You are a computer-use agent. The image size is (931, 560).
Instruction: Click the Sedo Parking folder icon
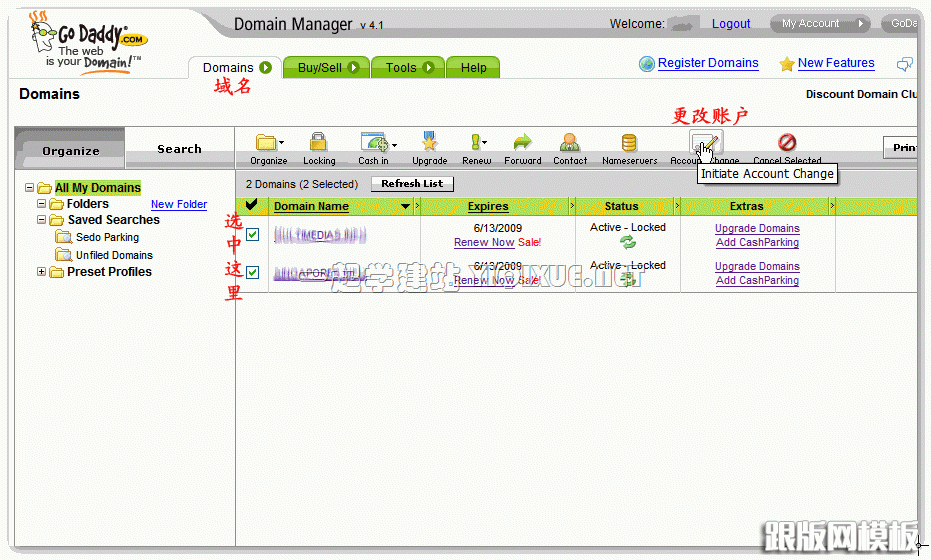click(x=63, y=238)
